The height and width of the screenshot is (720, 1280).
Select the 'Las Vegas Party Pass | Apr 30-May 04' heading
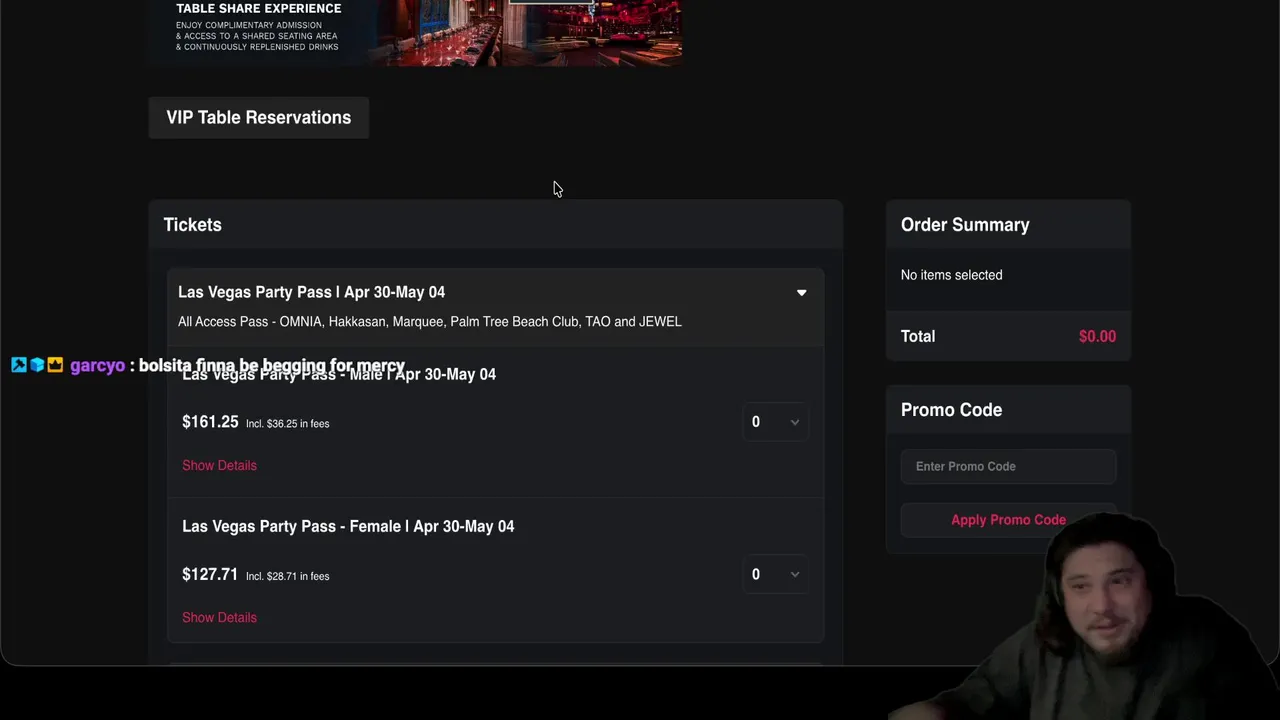pyautogui.click(x=311, y=292)
